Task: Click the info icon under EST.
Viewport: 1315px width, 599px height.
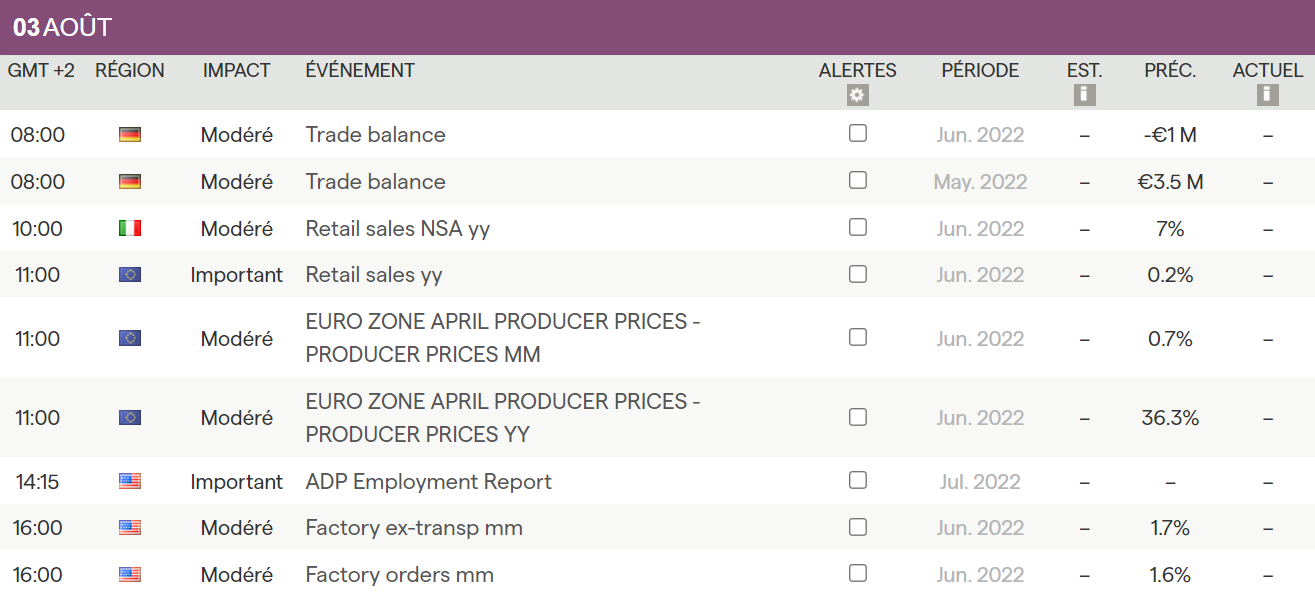Action: click(x=1084, y=95)
